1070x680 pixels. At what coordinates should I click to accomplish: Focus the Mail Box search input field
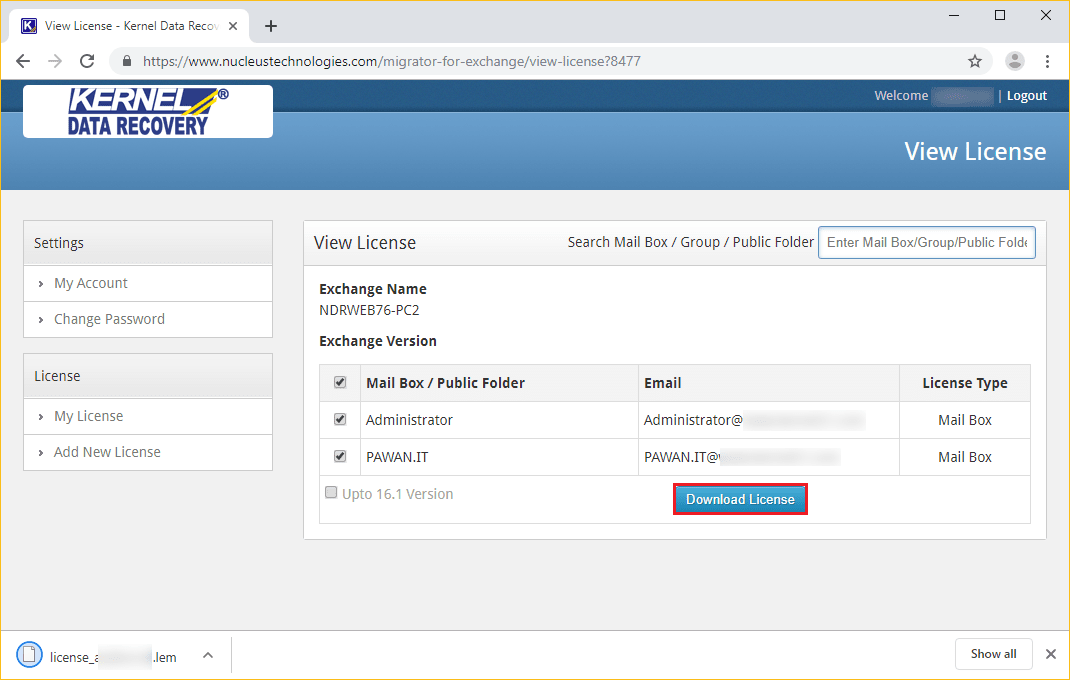pos(927,242)
